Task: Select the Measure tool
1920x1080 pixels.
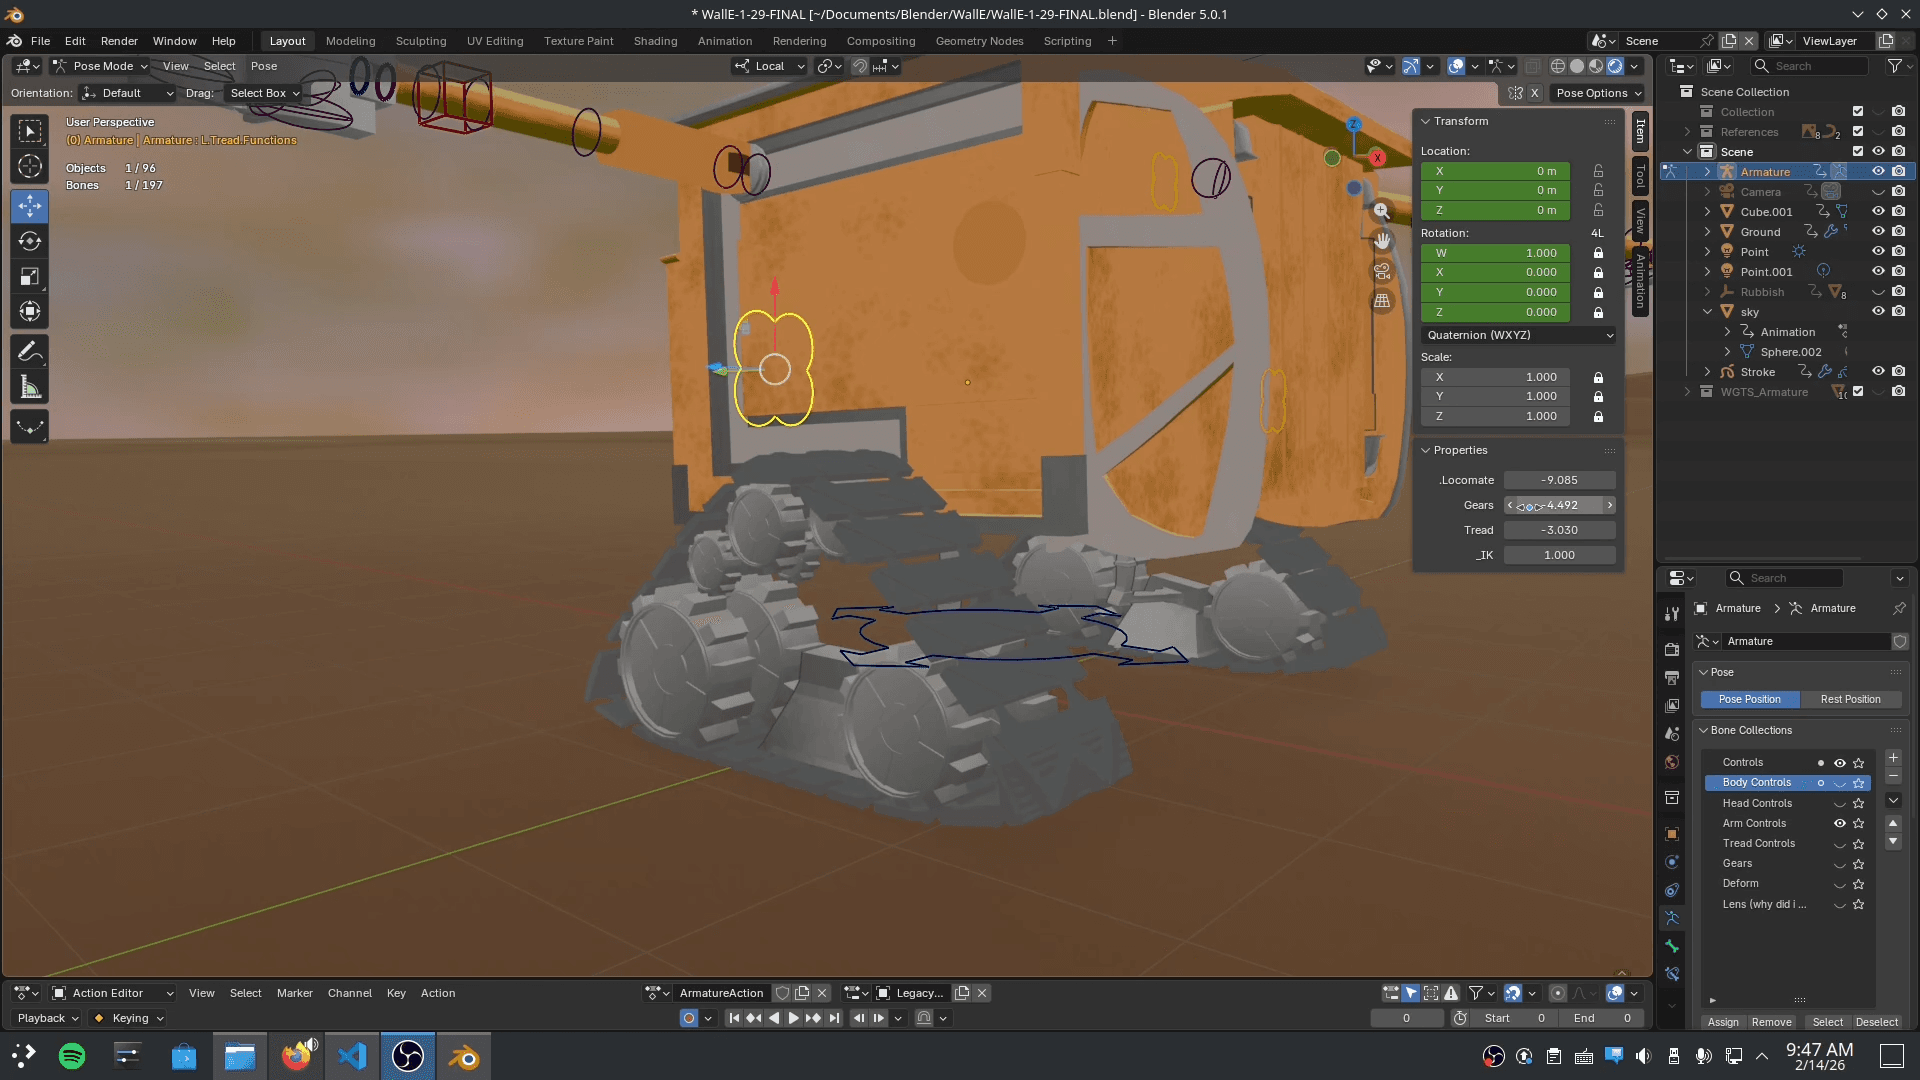Action: [29, 386]
